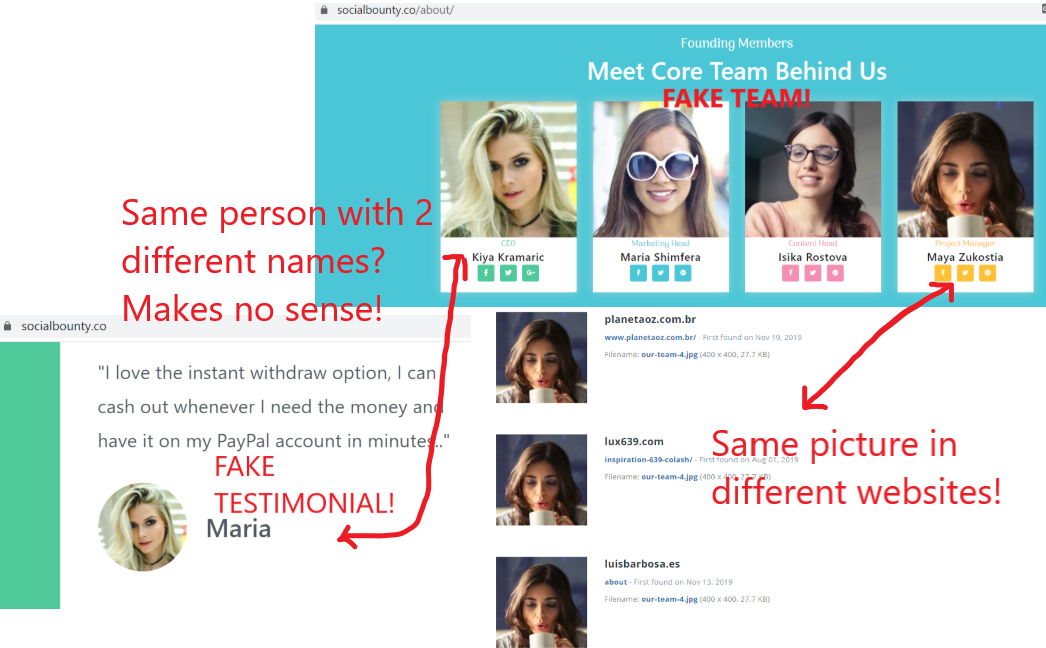The height and width of the screenshot is (648, 1046).
Task: Click Maria Shimfera's Twitter icon
Action: 660,273
